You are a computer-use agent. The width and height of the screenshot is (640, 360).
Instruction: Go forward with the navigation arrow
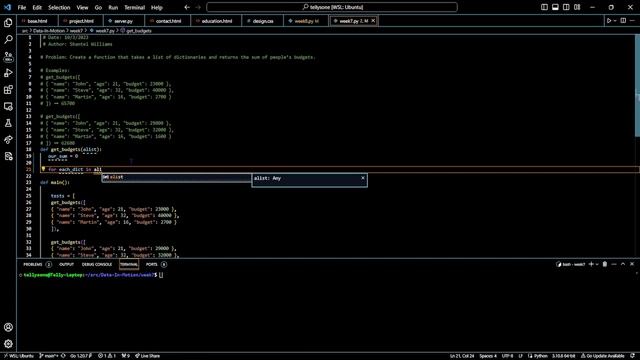pos(198,7)
